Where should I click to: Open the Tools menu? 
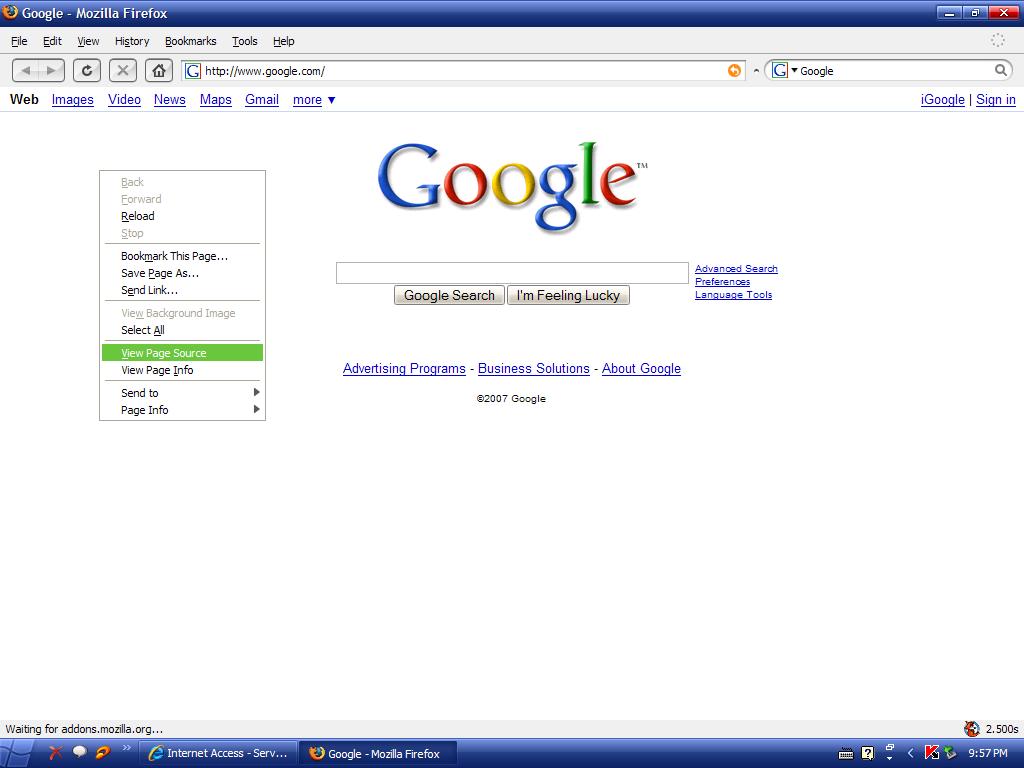(245, 41)
